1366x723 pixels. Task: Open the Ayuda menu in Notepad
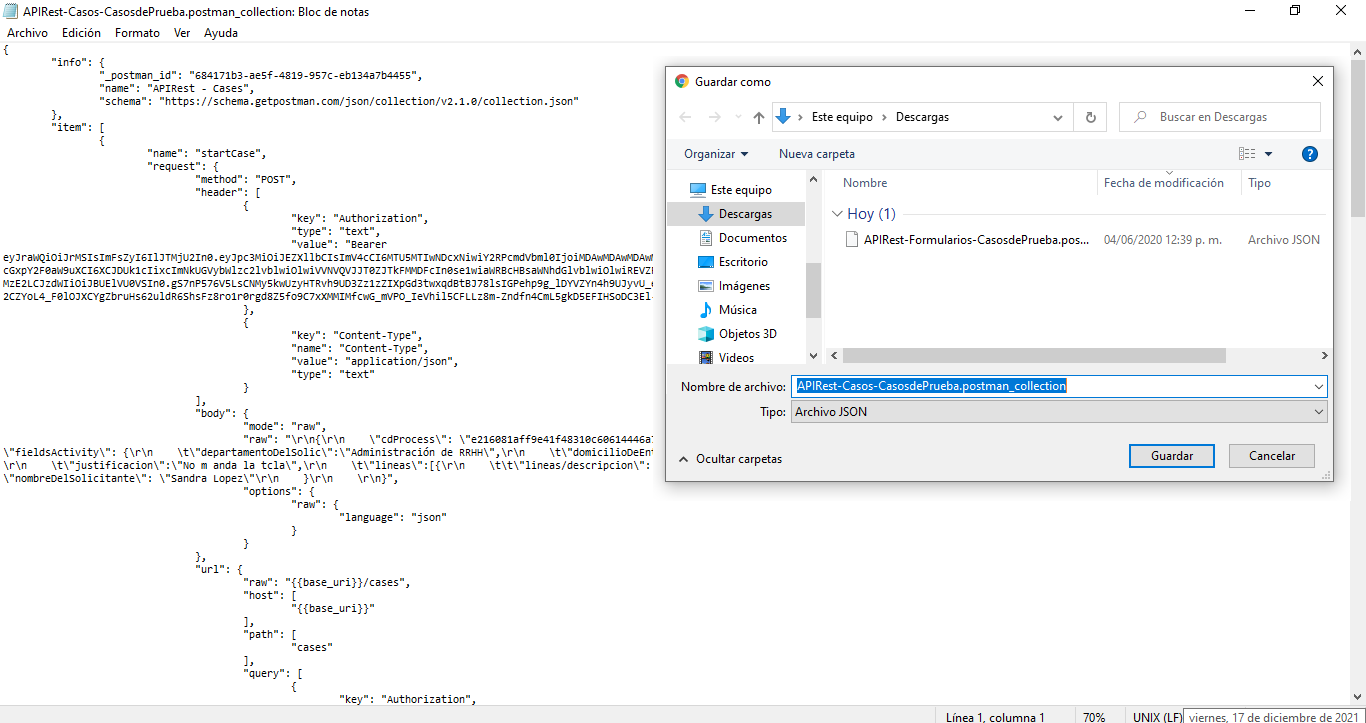221,33
